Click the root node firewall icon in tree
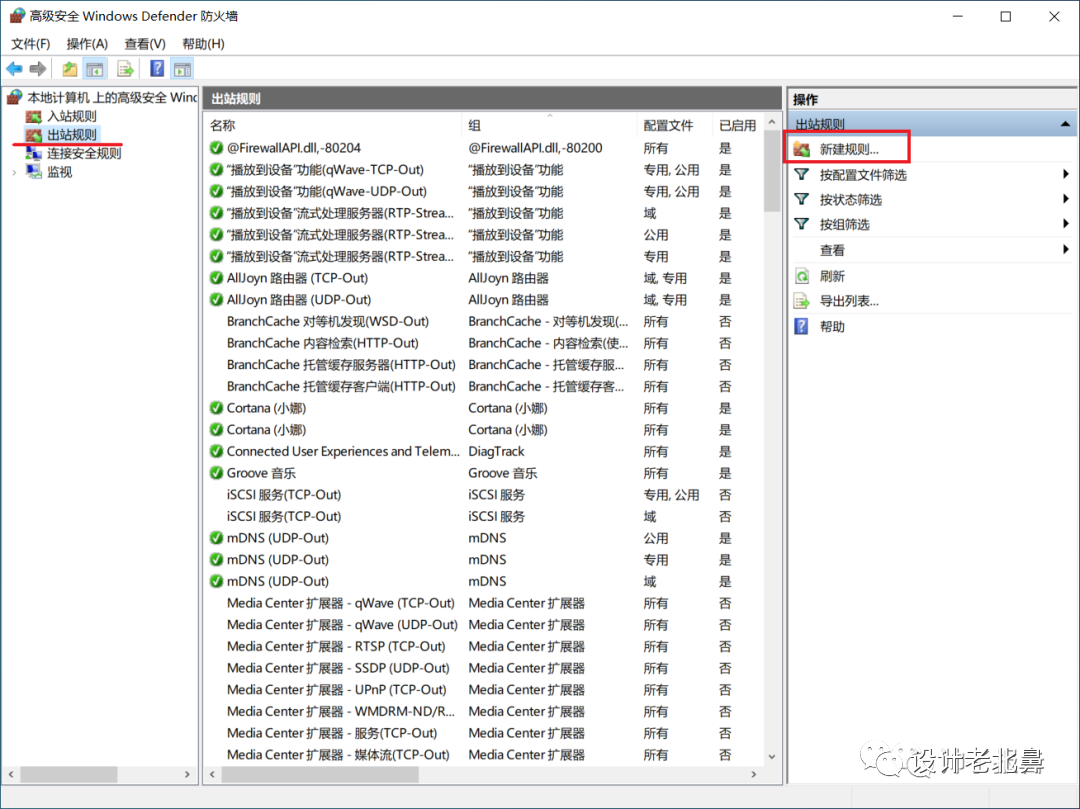The image size is (1080, 809). tap(15, 97)
